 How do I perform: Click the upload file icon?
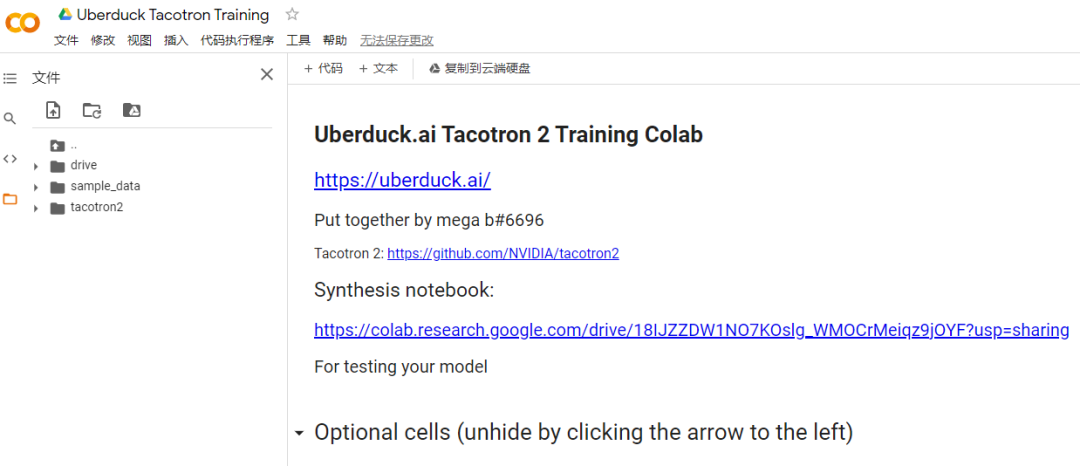53,110
